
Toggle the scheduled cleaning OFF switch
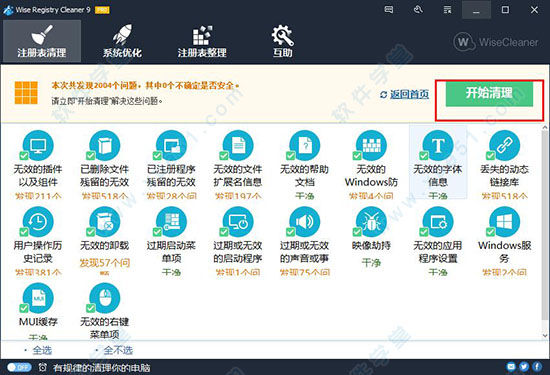[19, 367]
